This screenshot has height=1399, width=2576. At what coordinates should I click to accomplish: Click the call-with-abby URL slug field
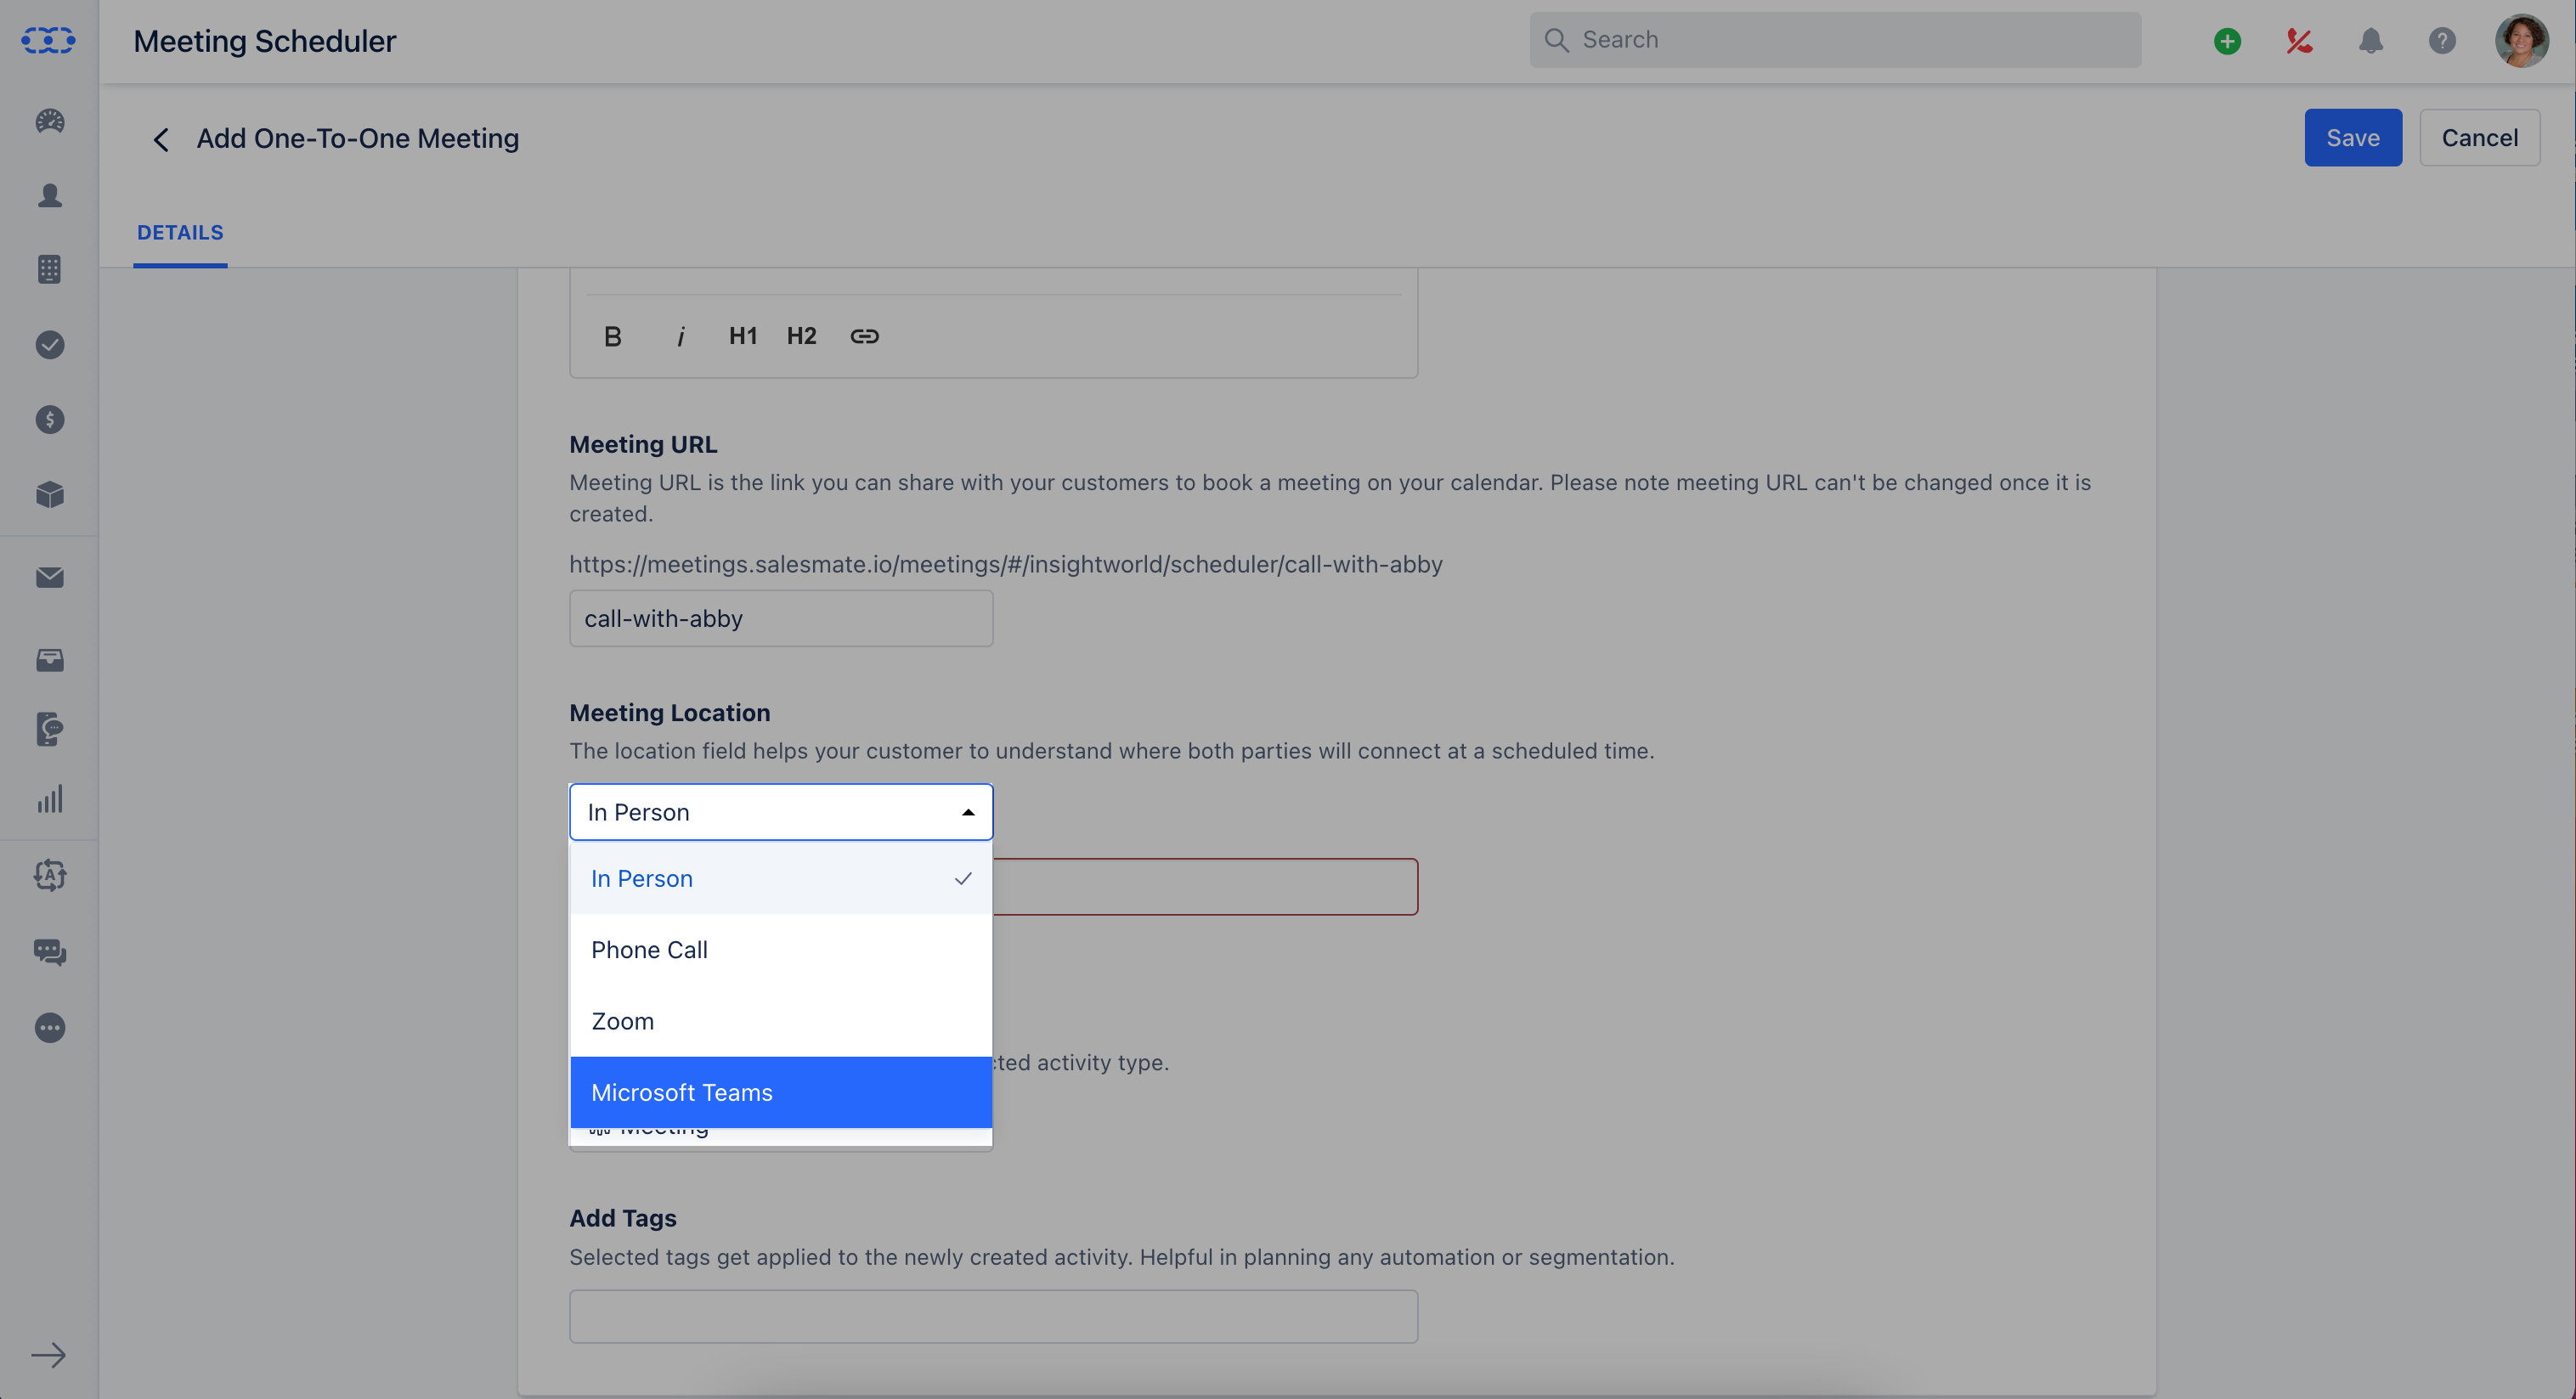(781, 618)
